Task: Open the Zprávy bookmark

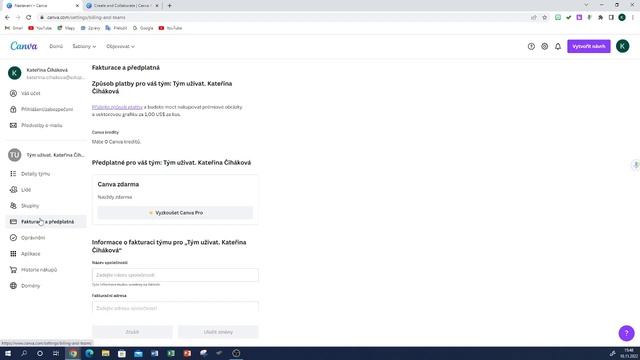Action: pyautogui.click(x=90, y=28)
